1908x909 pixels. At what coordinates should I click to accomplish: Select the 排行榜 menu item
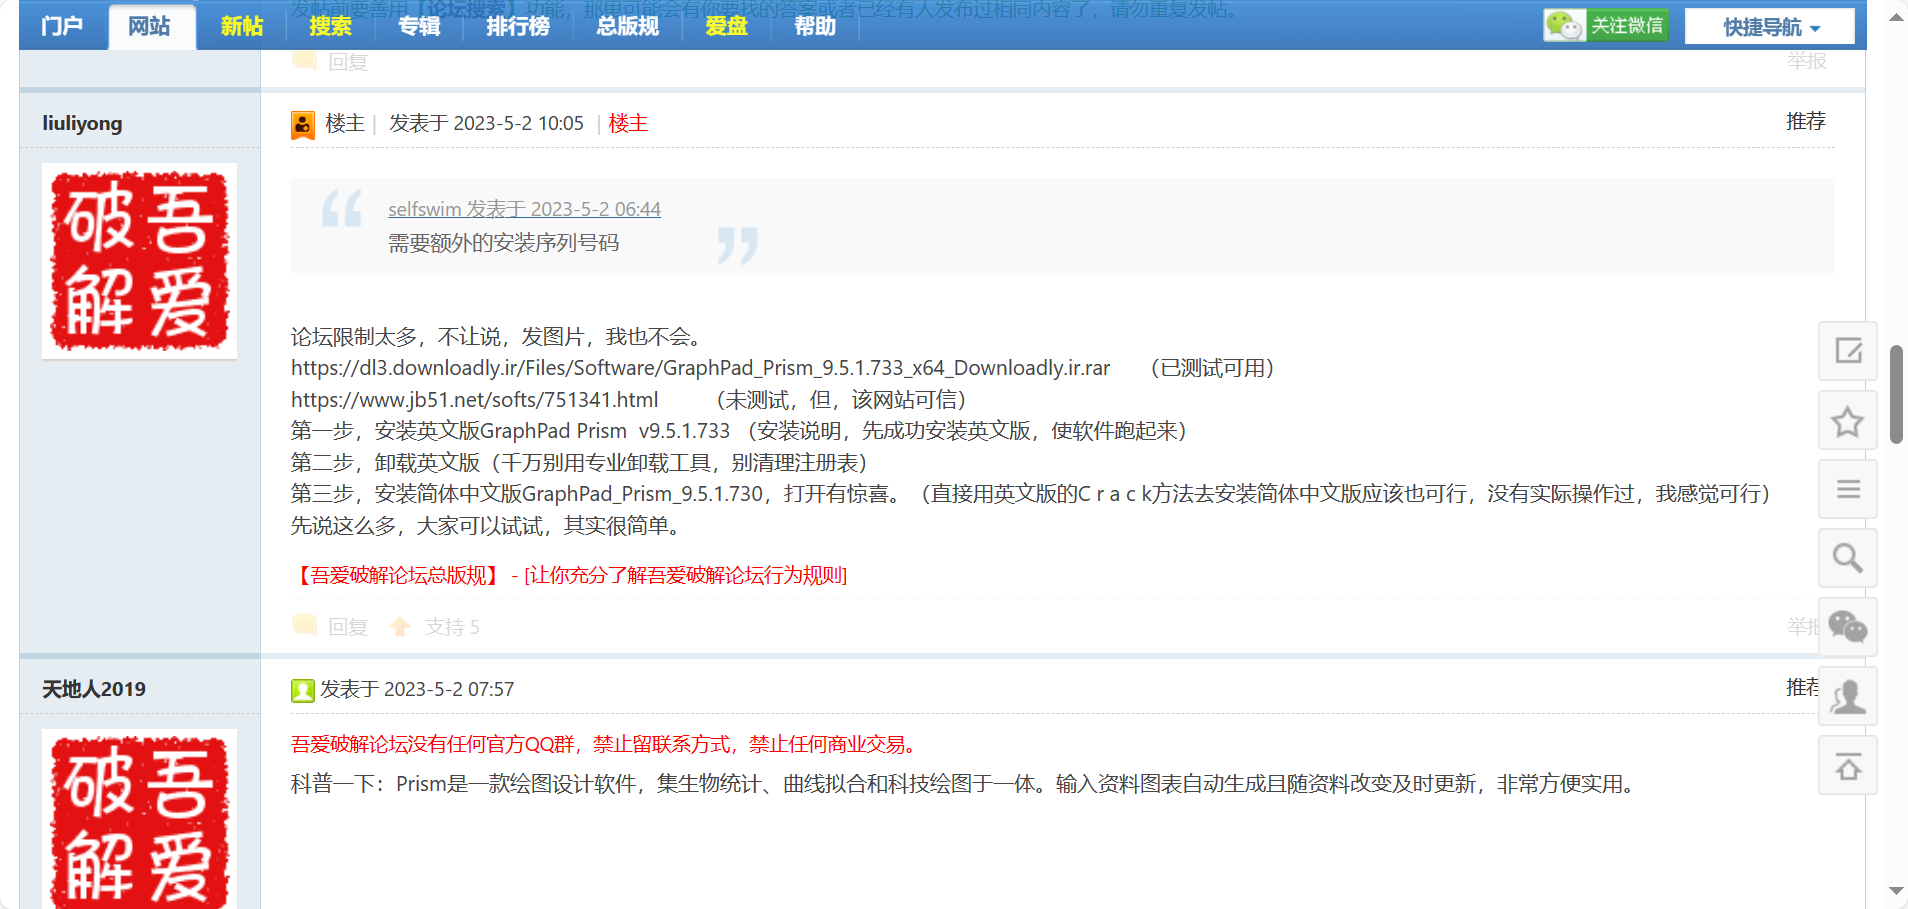pyautogui.click(x=517, y=26)
